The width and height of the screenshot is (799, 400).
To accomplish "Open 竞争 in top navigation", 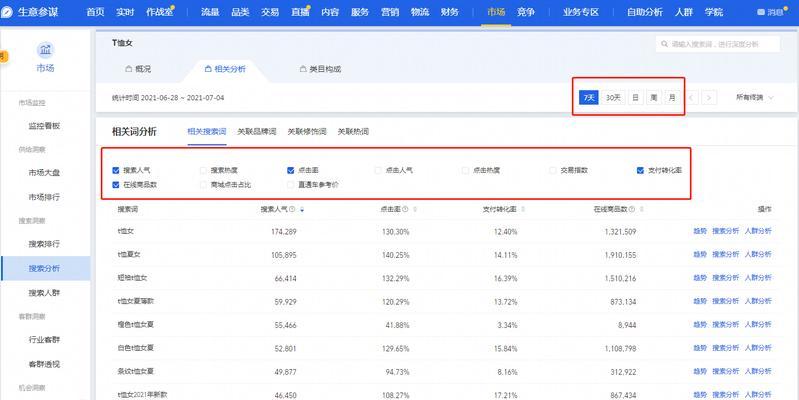I will coord(526,12).
